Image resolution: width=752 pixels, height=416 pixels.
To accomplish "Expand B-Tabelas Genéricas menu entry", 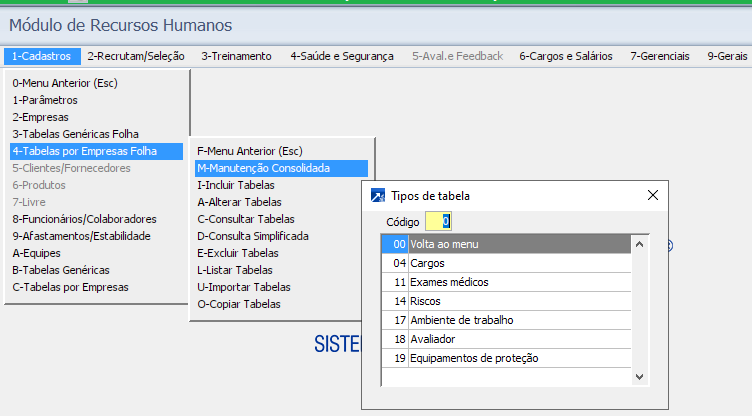I will 61,270.
